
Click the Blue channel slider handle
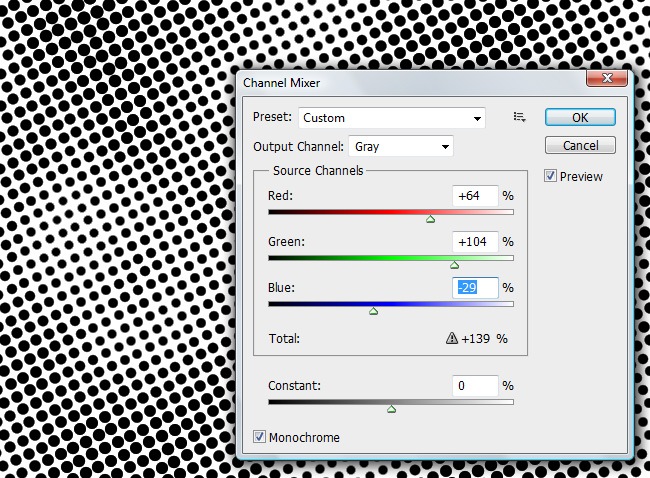pyautogui.click(x=373, y=311)
